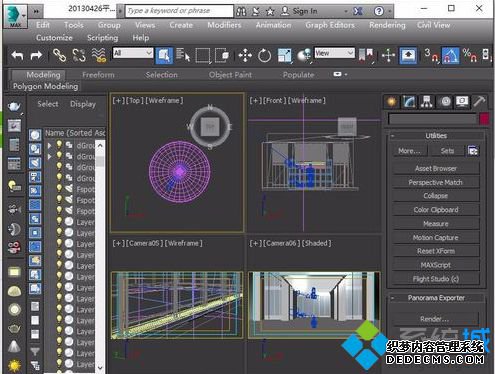Click the Sets button in Utilities
495x374 pixels.
tap(447, 151)
